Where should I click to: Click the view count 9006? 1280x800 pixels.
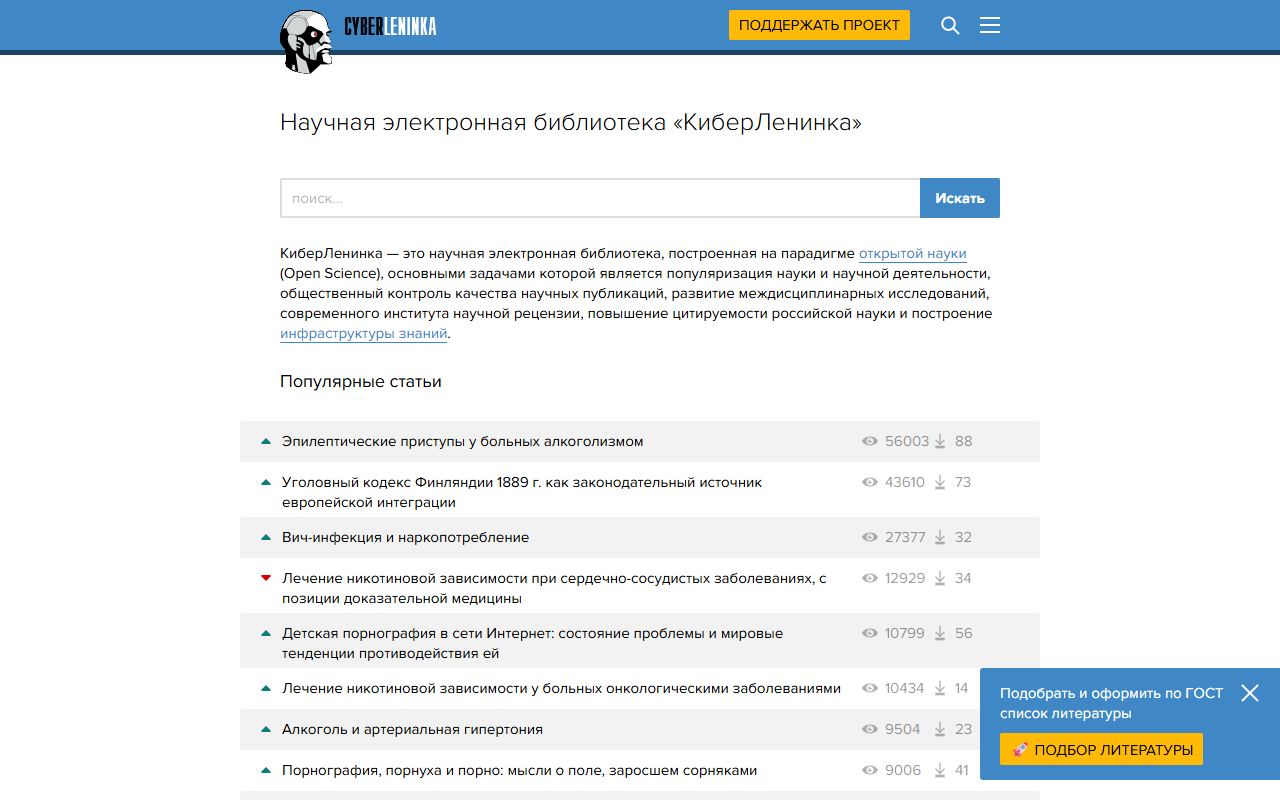pos(903,770)
